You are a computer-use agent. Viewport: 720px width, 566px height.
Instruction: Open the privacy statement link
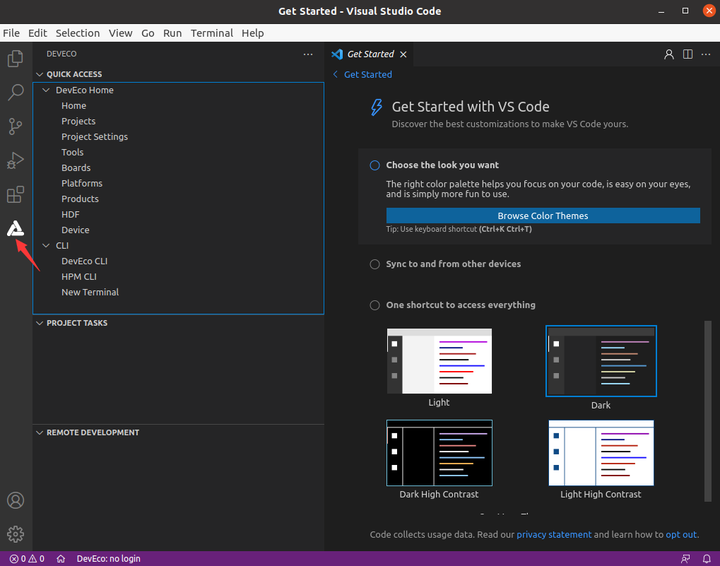[x=554, y=535]
